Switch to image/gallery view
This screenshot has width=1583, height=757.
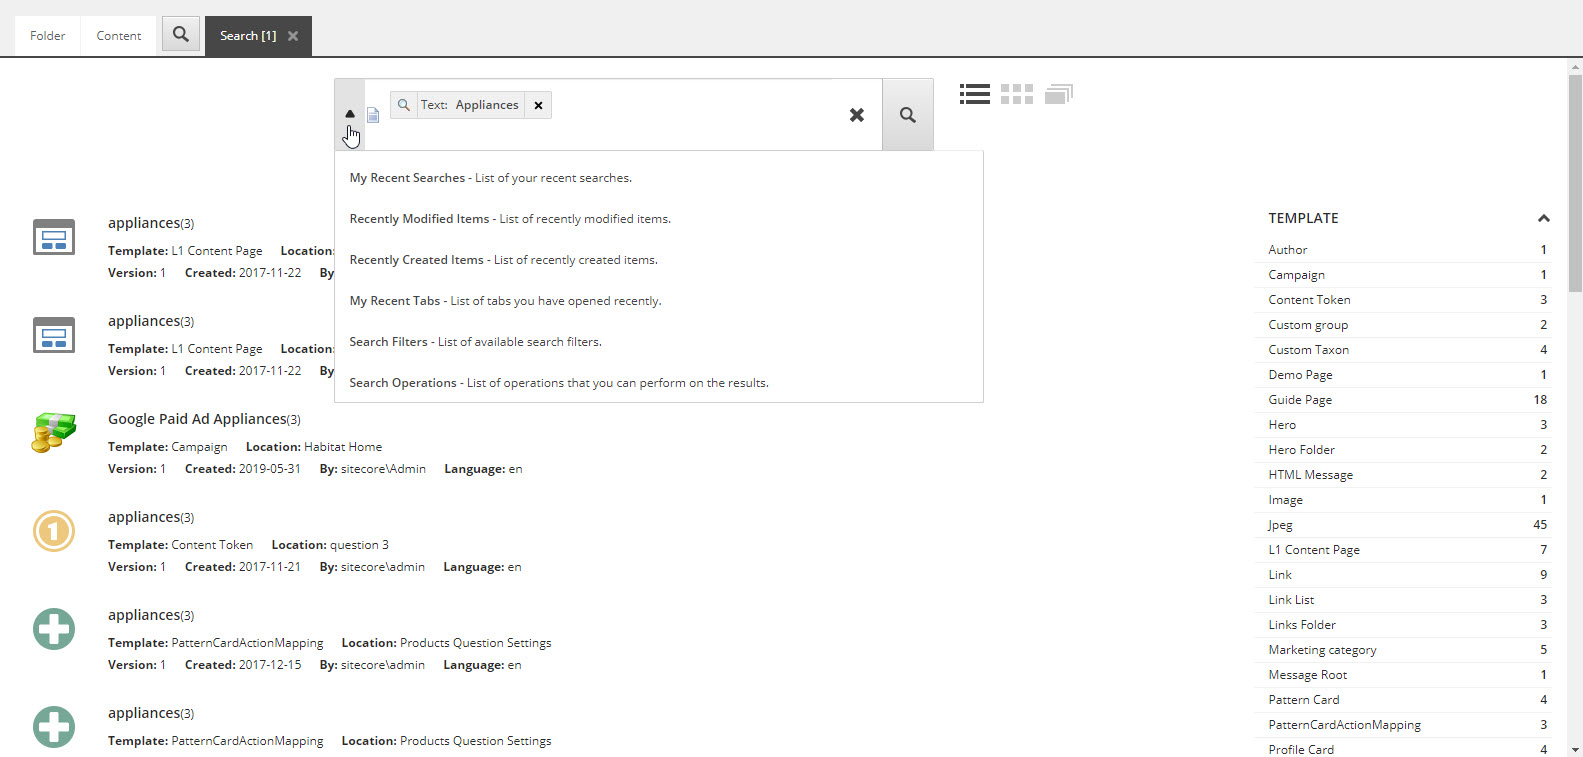[1059, 94]
